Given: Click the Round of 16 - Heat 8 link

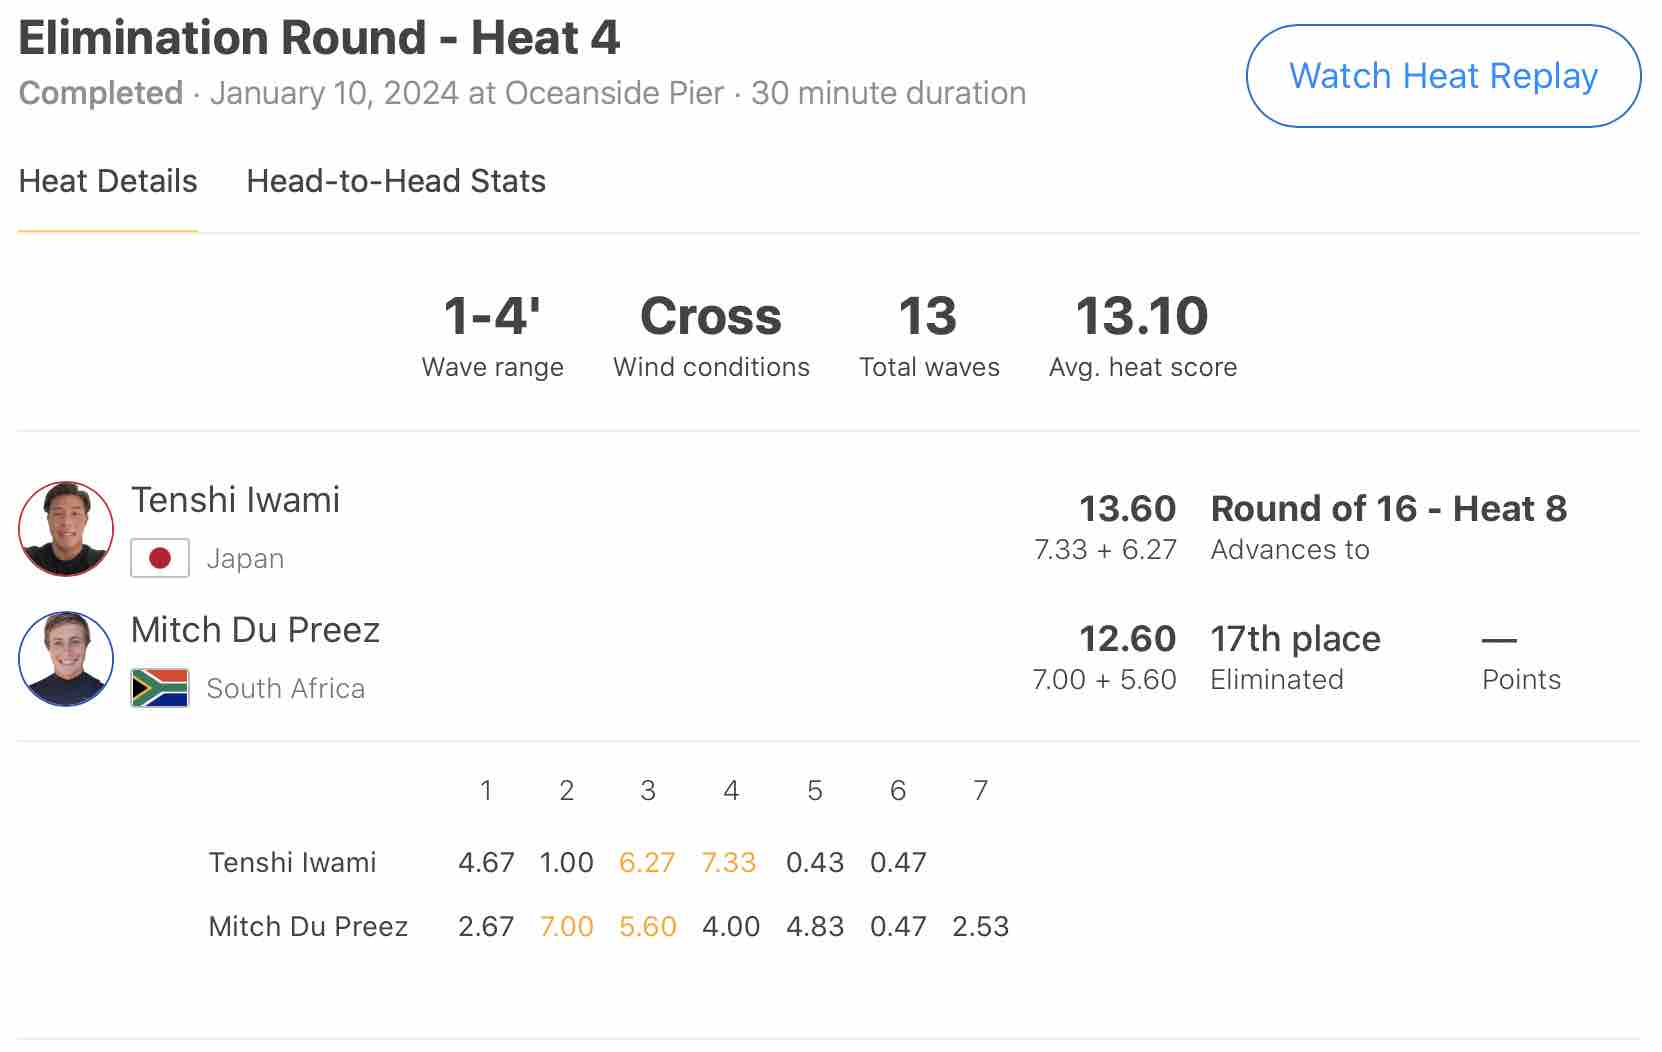Looking at the screenshot, I should point(1388,509).
